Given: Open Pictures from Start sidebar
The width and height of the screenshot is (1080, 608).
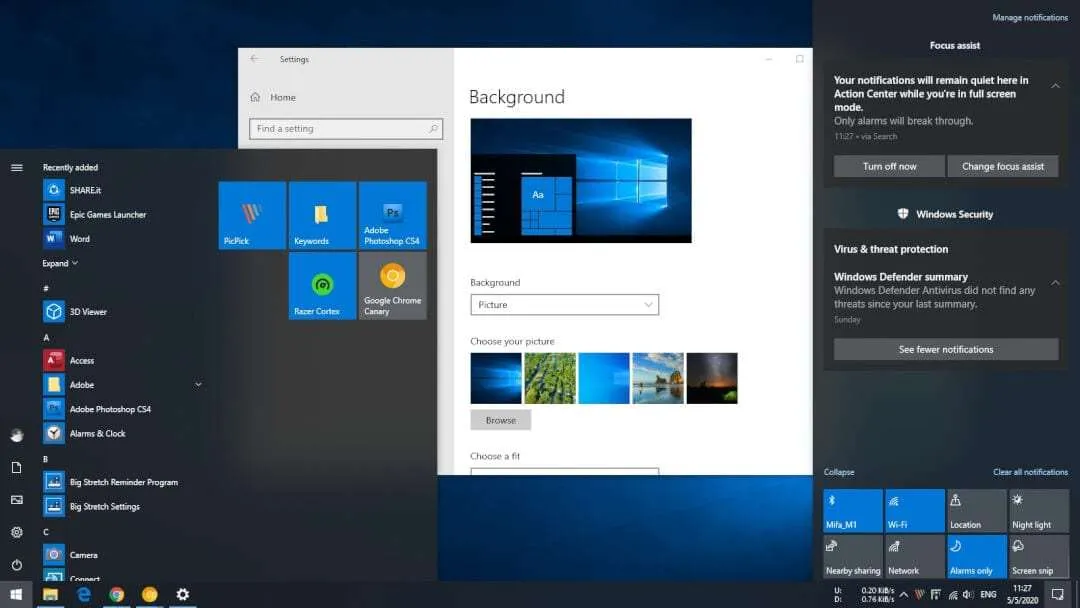Looking at the screenshot, I should 17,500.
